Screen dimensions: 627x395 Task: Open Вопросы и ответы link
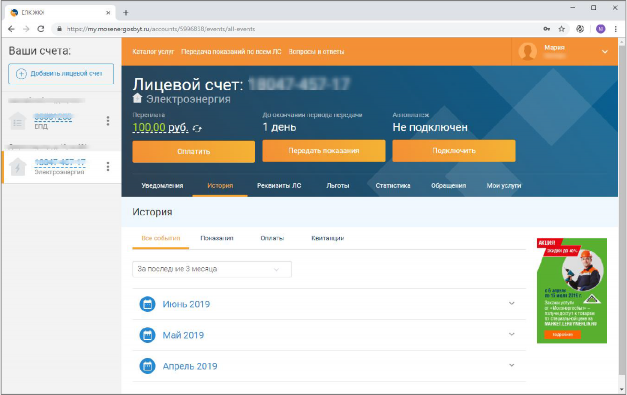(316, 52)
